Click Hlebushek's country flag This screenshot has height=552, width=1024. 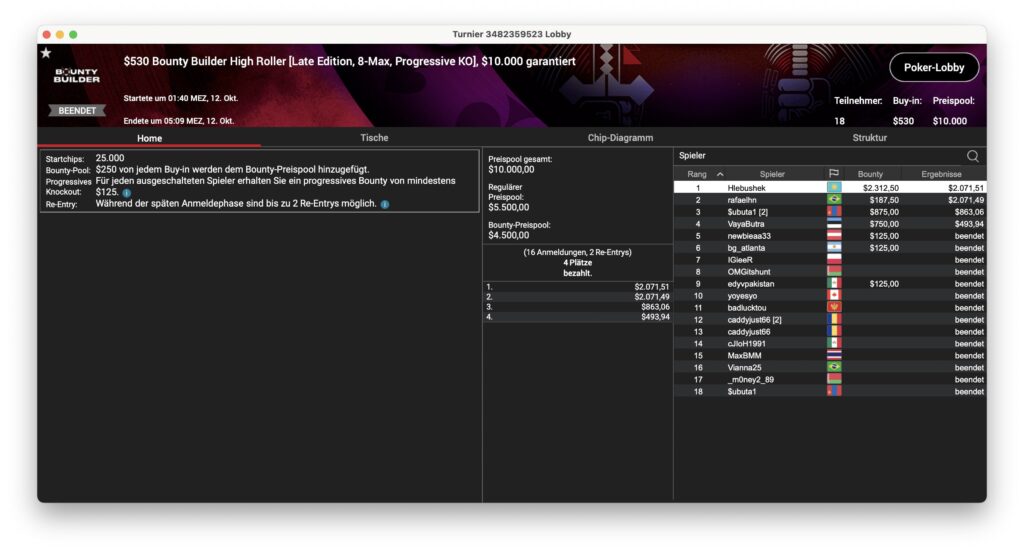click(x=833, y=188)
